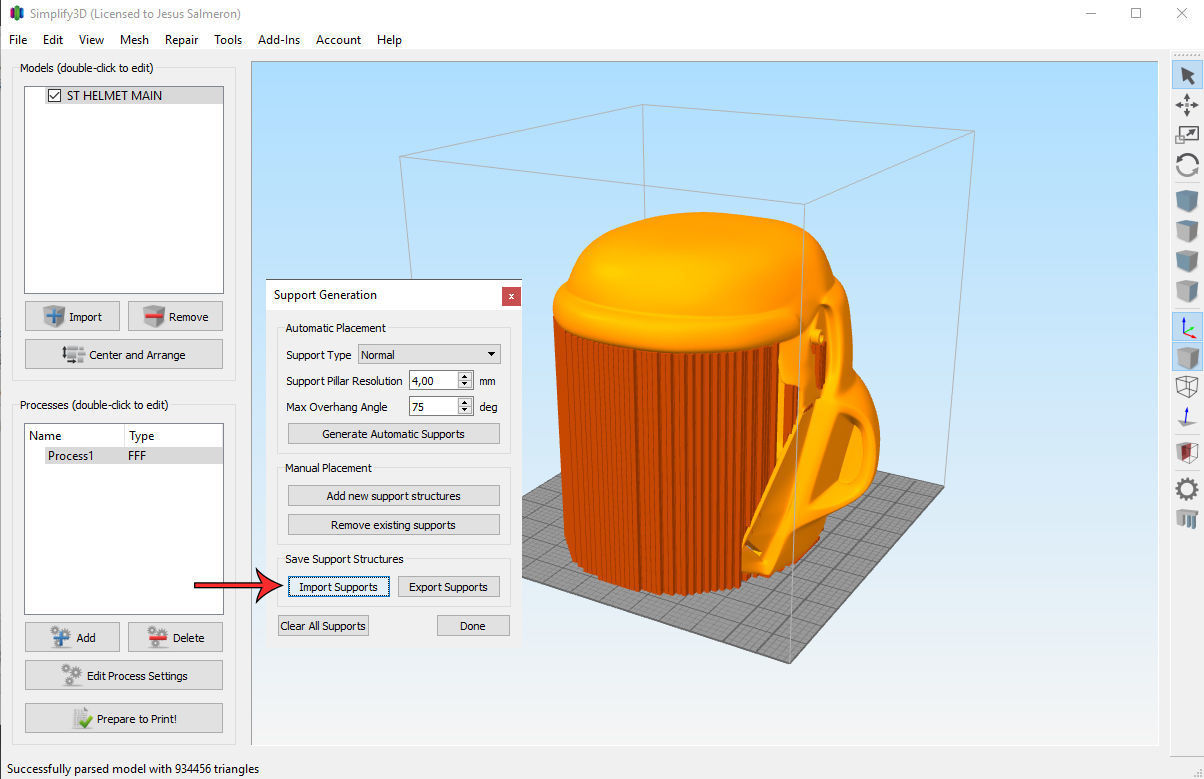Select the normal selection arrow tool
The height and width of the screenshot is (779, 1204).
[x=1187, y=75]
